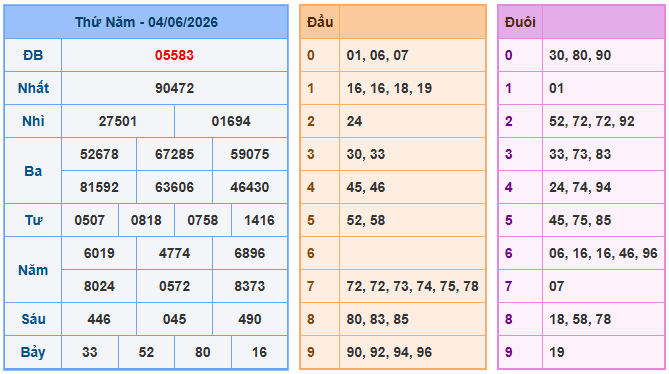669x374 pixels.
Task: Select Năm prize number 6019
Action: click(x=99, y=253)
